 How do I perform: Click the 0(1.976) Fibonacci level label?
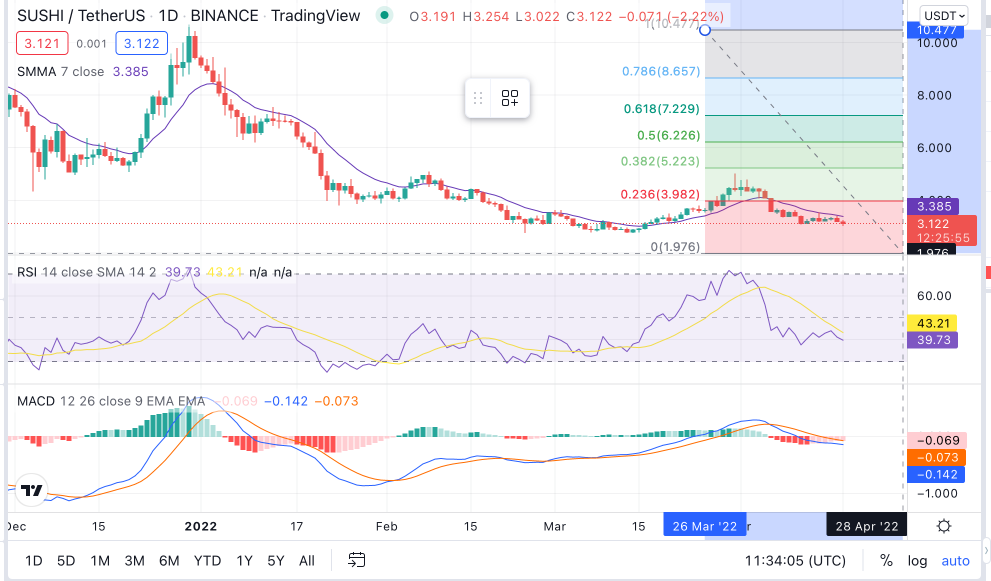(676, 247)
